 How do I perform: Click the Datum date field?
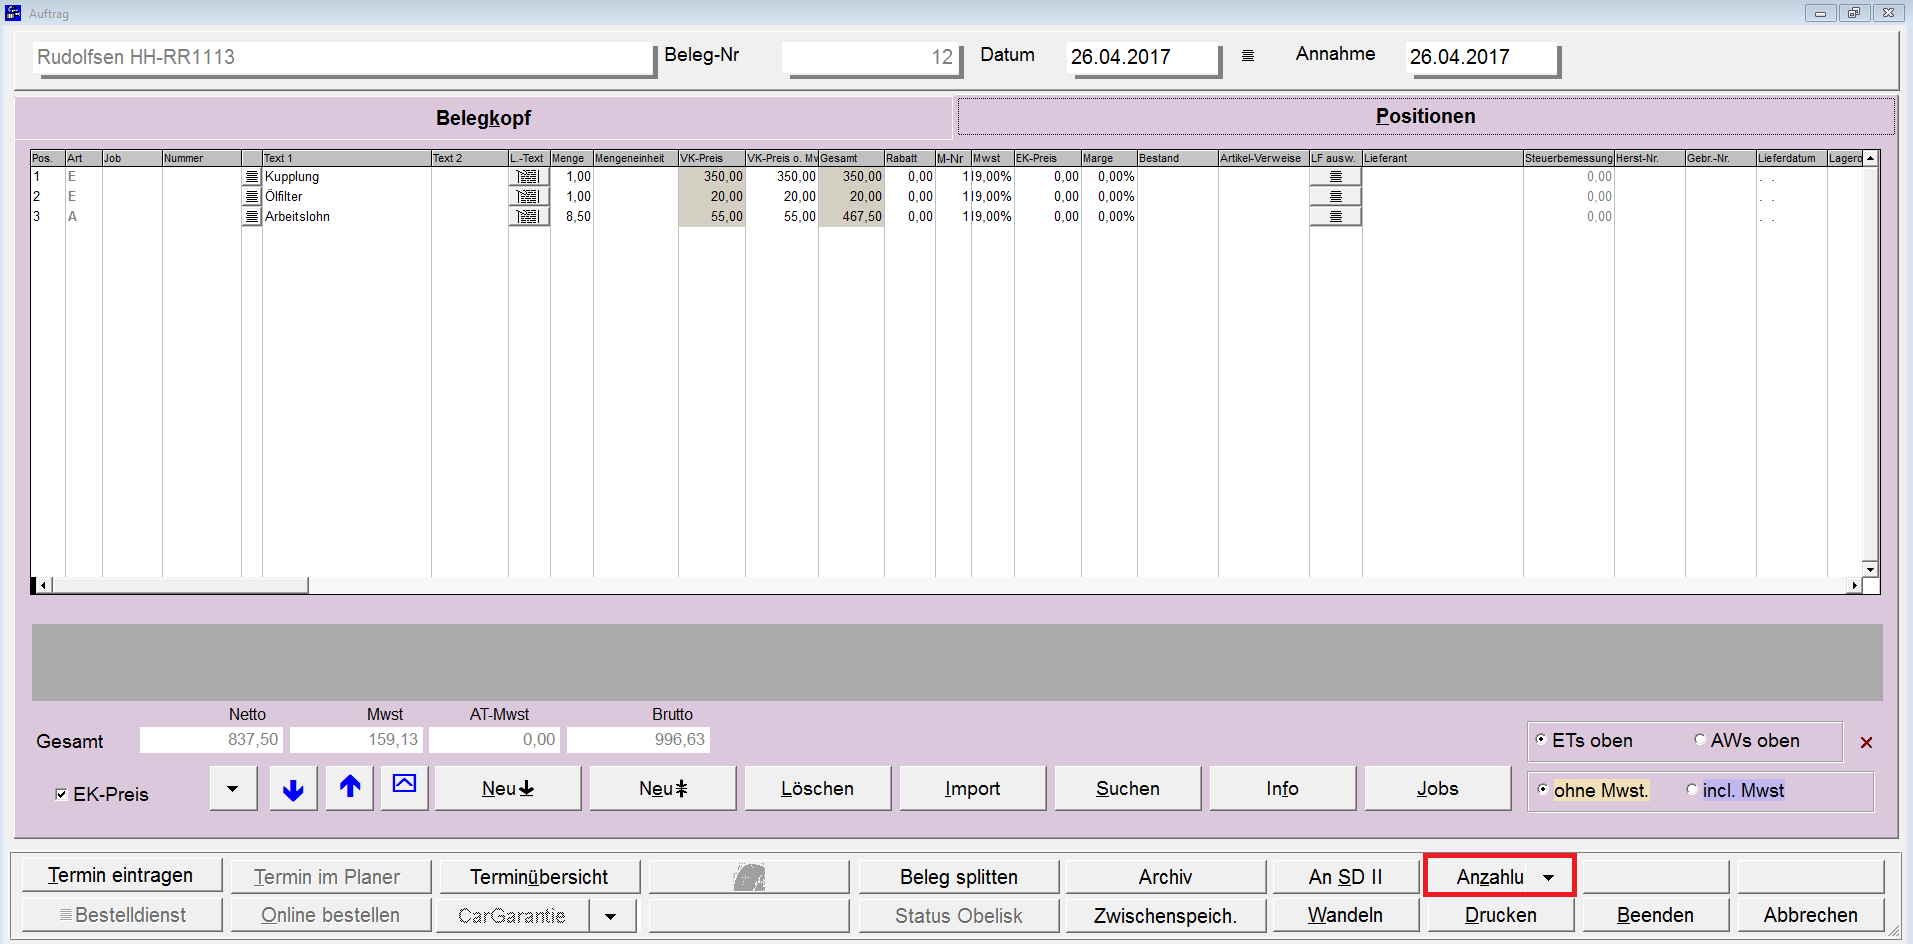[x=1144, y=57]
